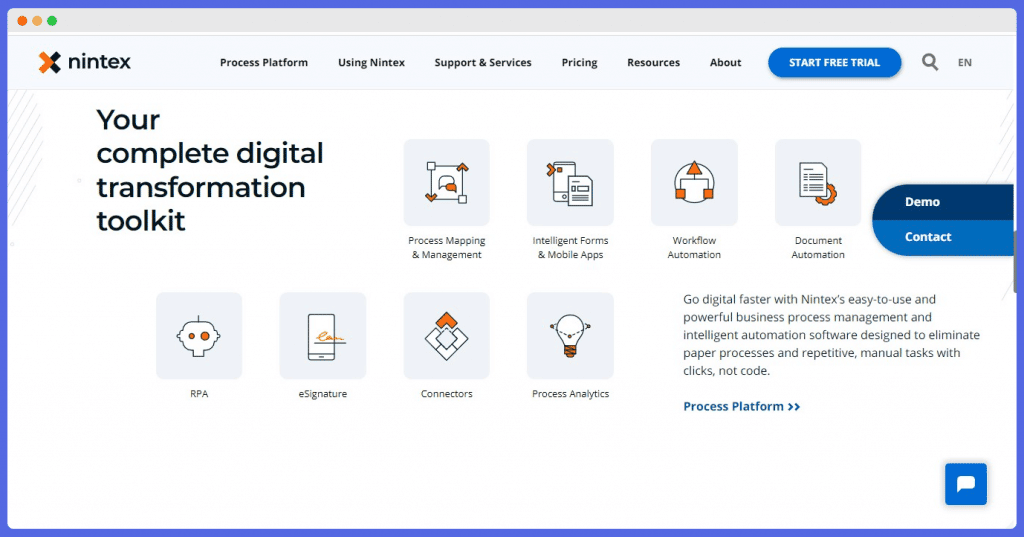Click the Document Automation text label

818,248
